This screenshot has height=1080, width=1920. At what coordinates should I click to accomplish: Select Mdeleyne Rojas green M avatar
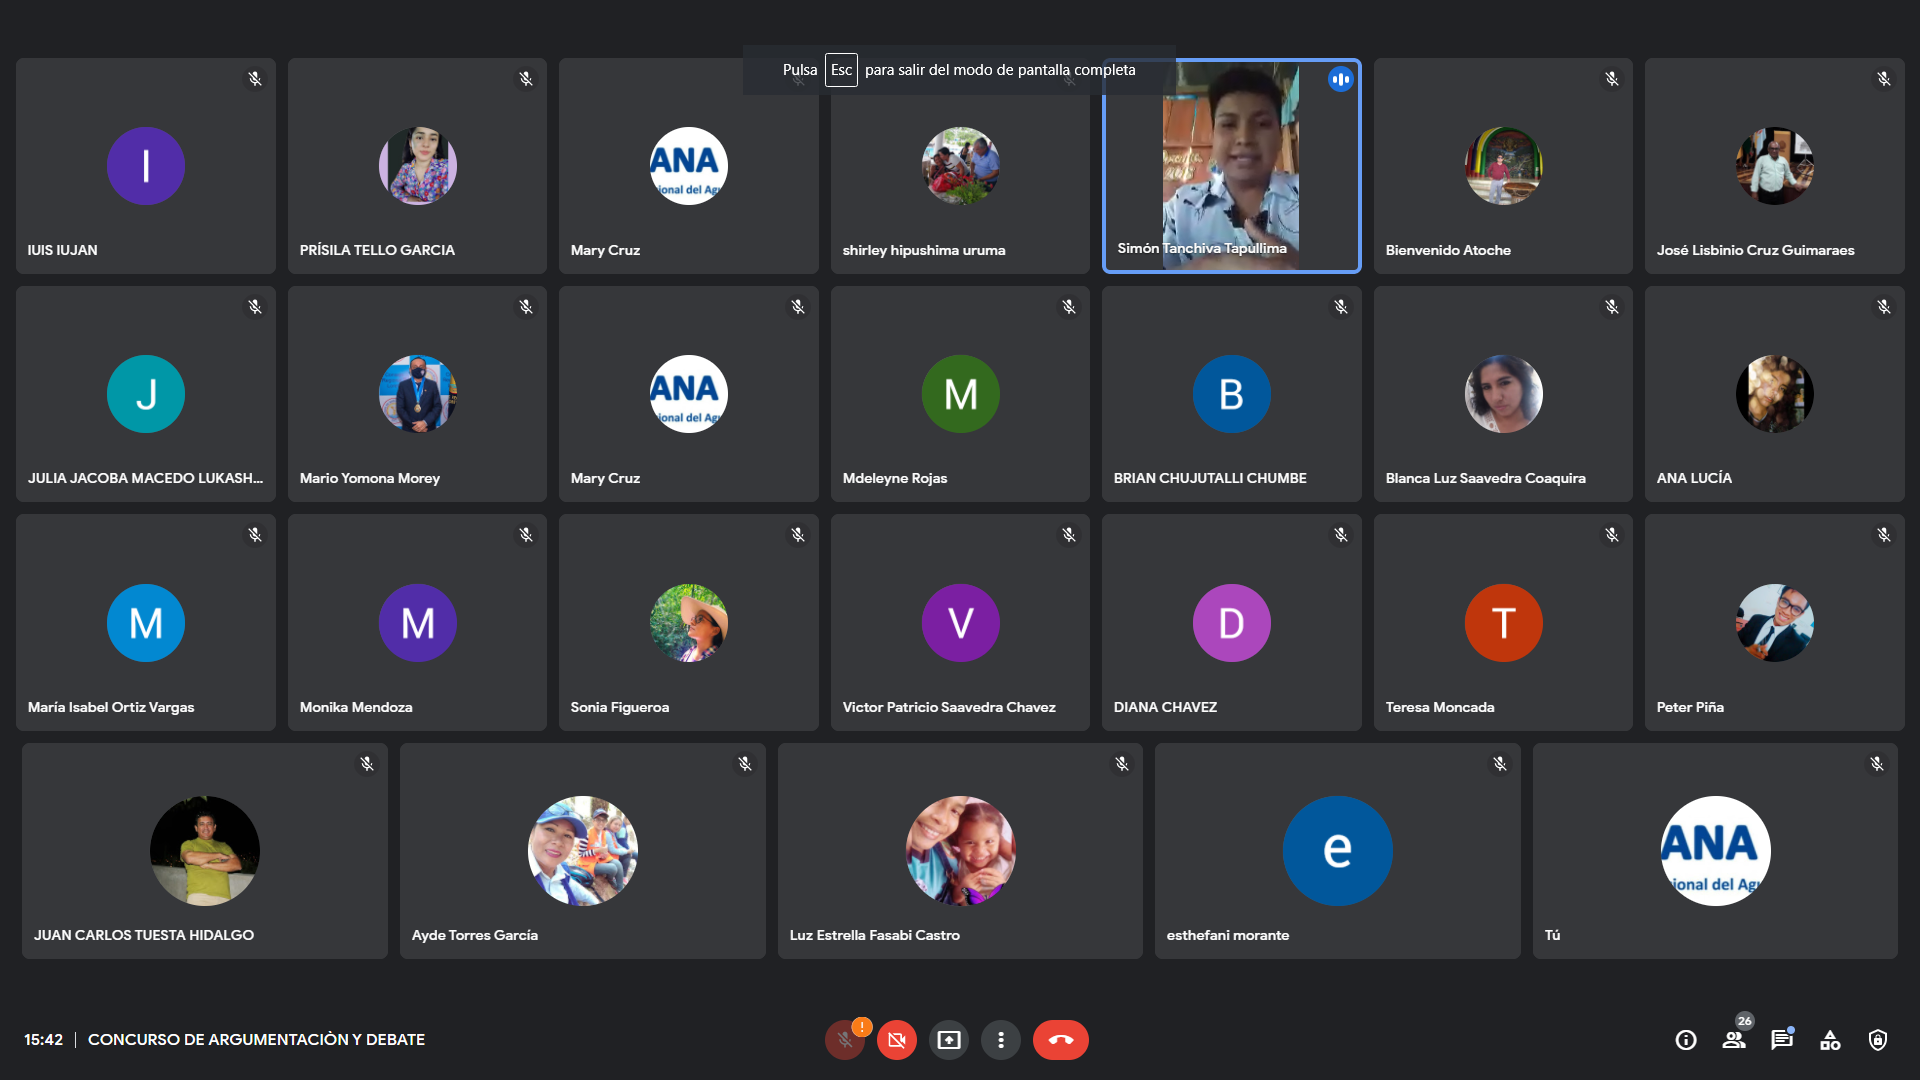pyautogui.click(x=961, y=394)
